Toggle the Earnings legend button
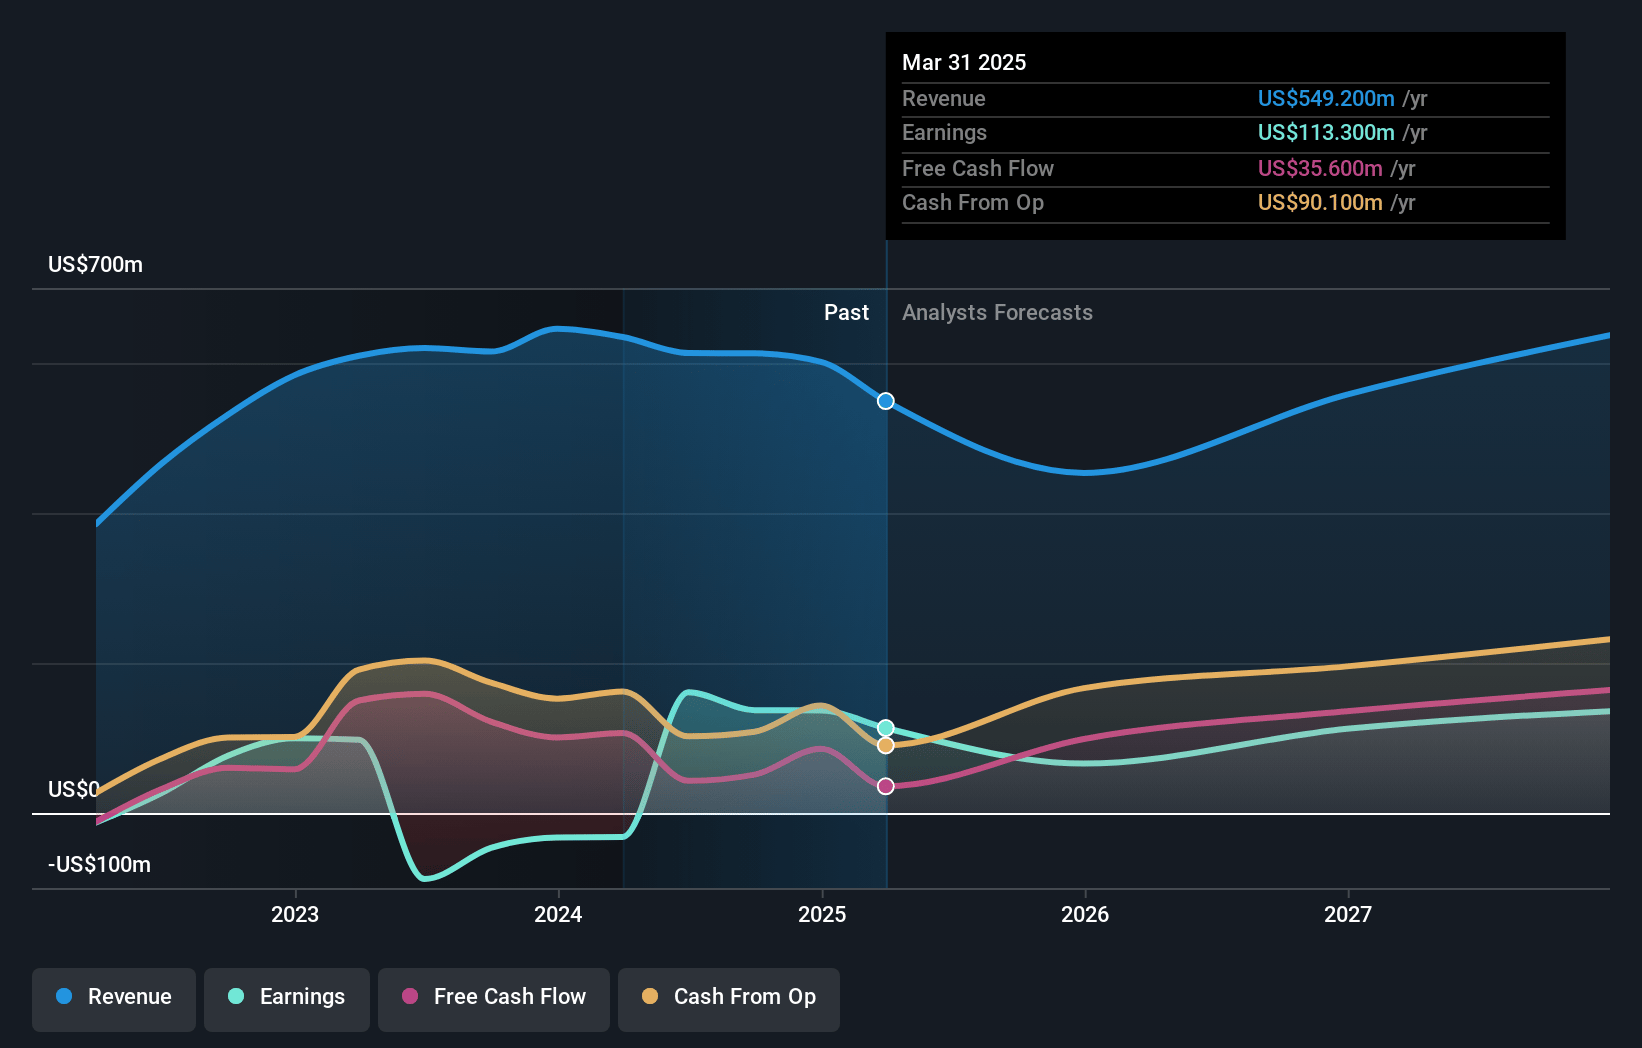Image resolution: width=1642 pixels, height=1048 pixels. (x=287, y=999)
